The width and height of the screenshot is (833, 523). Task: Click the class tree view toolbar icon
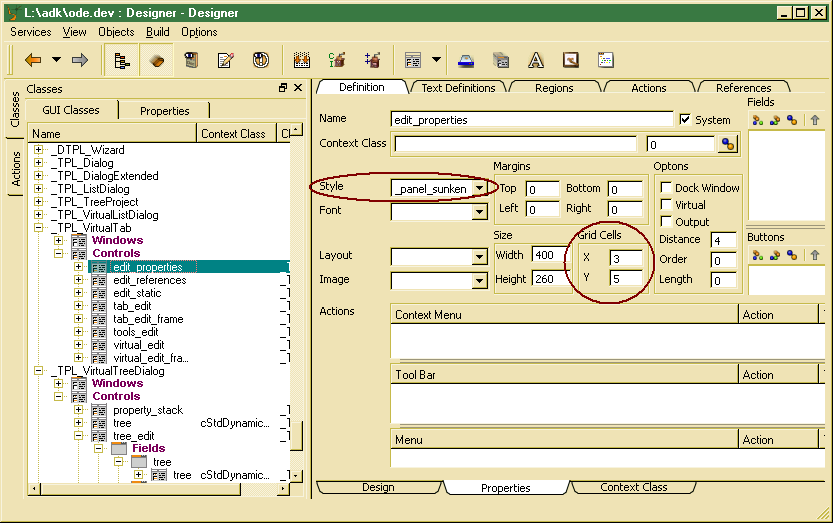[123, 60]
